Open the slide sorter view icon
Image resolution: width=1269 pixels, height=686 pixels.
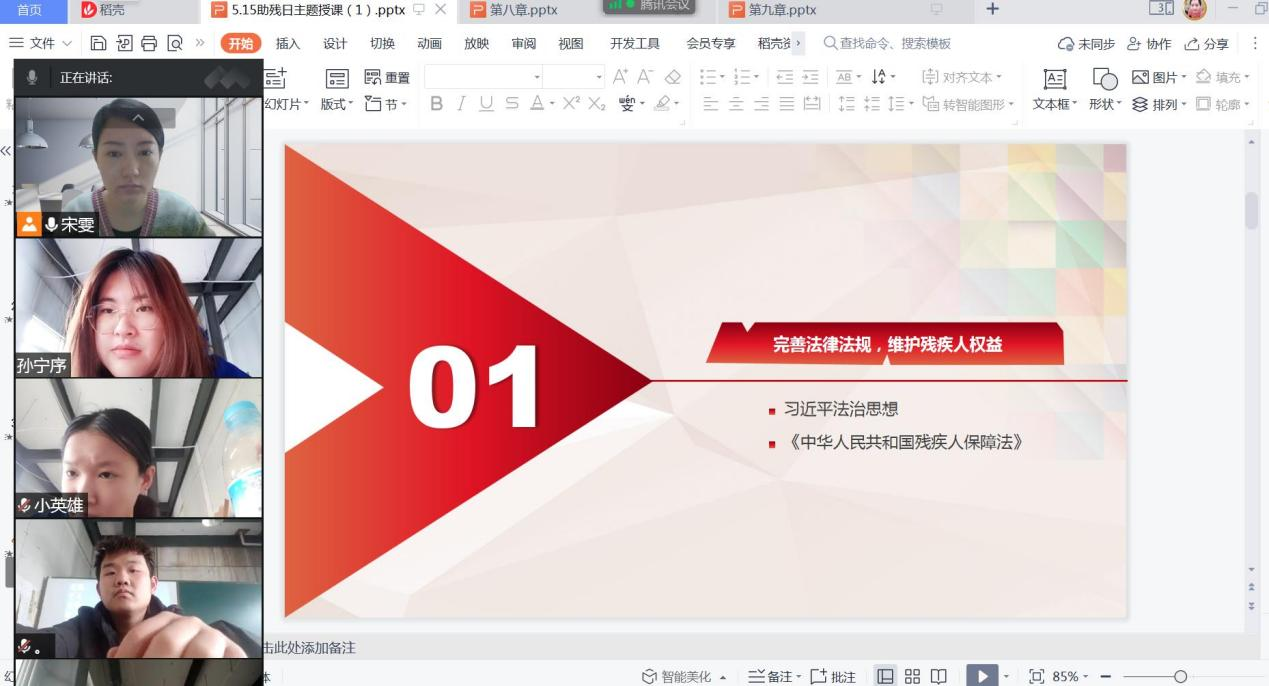tap(912, 677)
